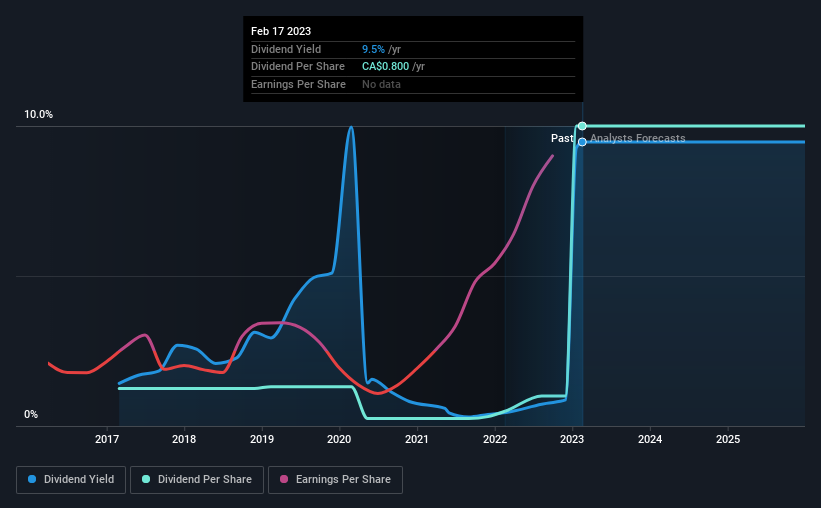Toggle the Dividend Yield legend button

[71, 480]
